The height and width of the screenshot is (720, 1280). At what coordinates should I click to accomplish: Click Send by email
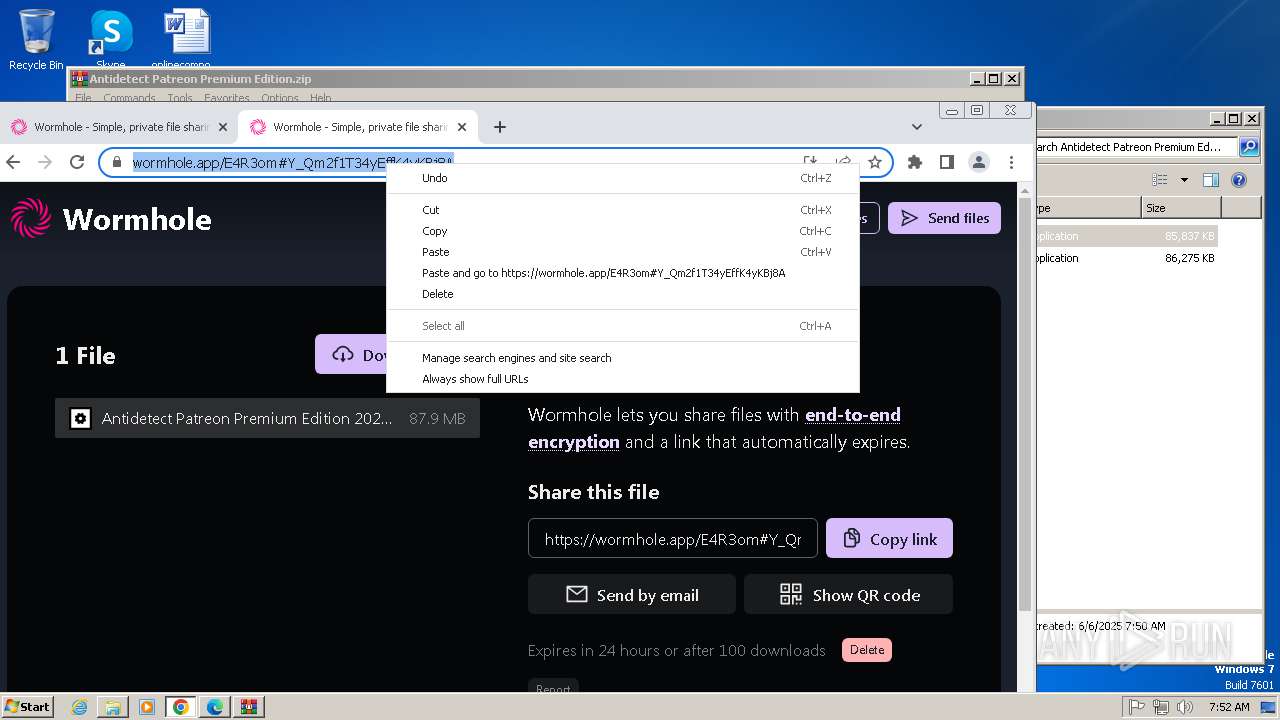tap(632, 595)
